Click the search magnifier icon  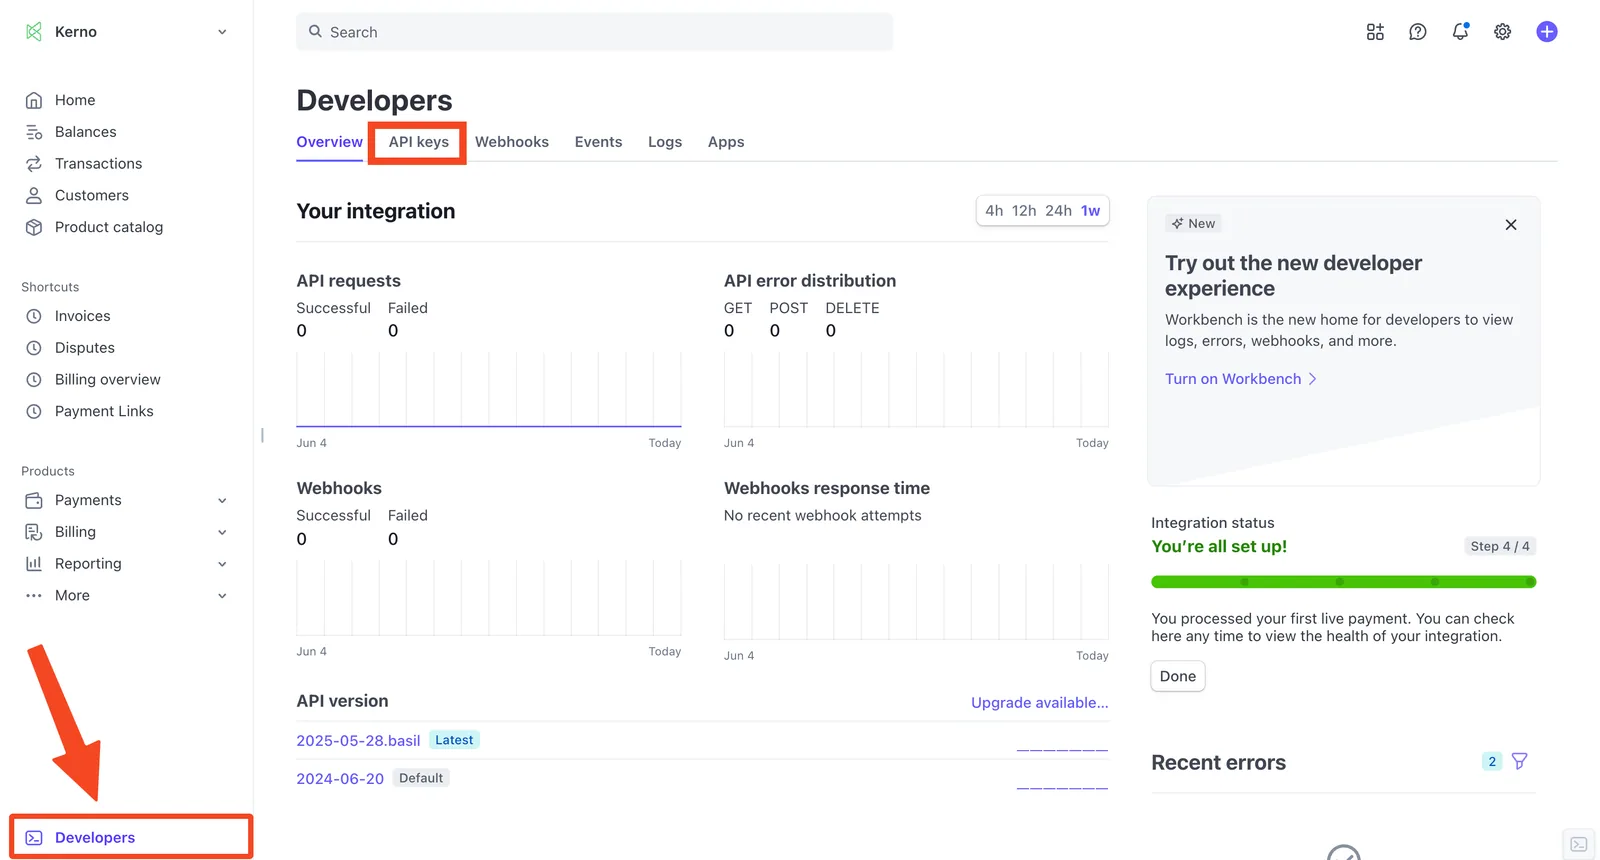(315, 32)
